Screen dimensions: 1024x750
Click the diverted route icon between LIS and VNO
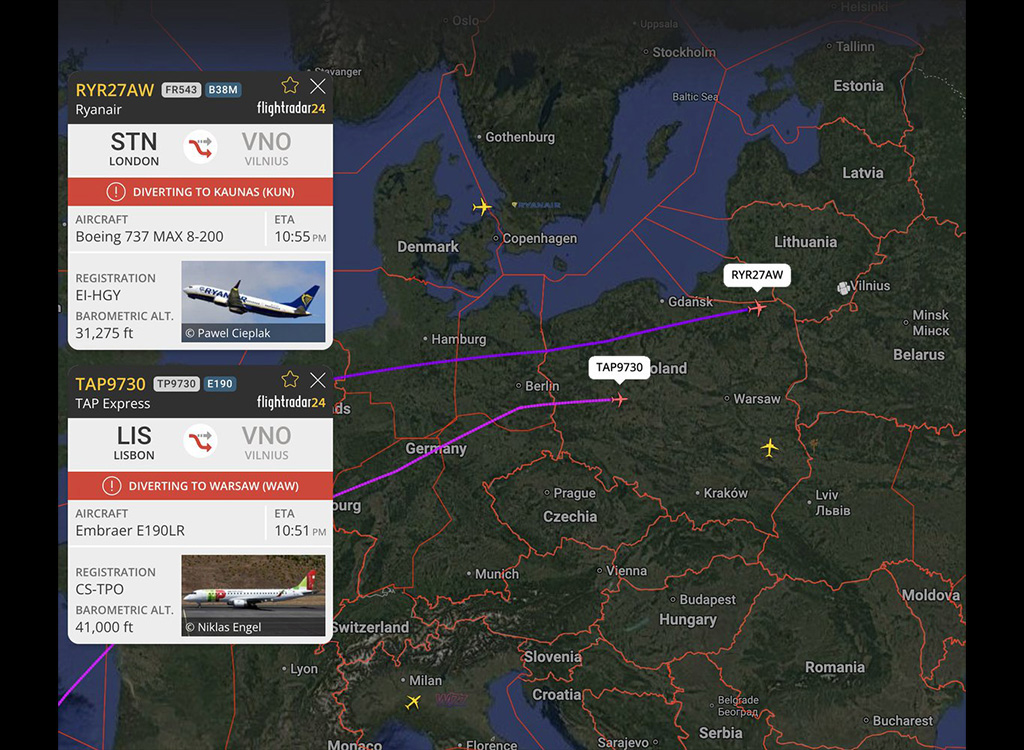click(x=200, y=440)
